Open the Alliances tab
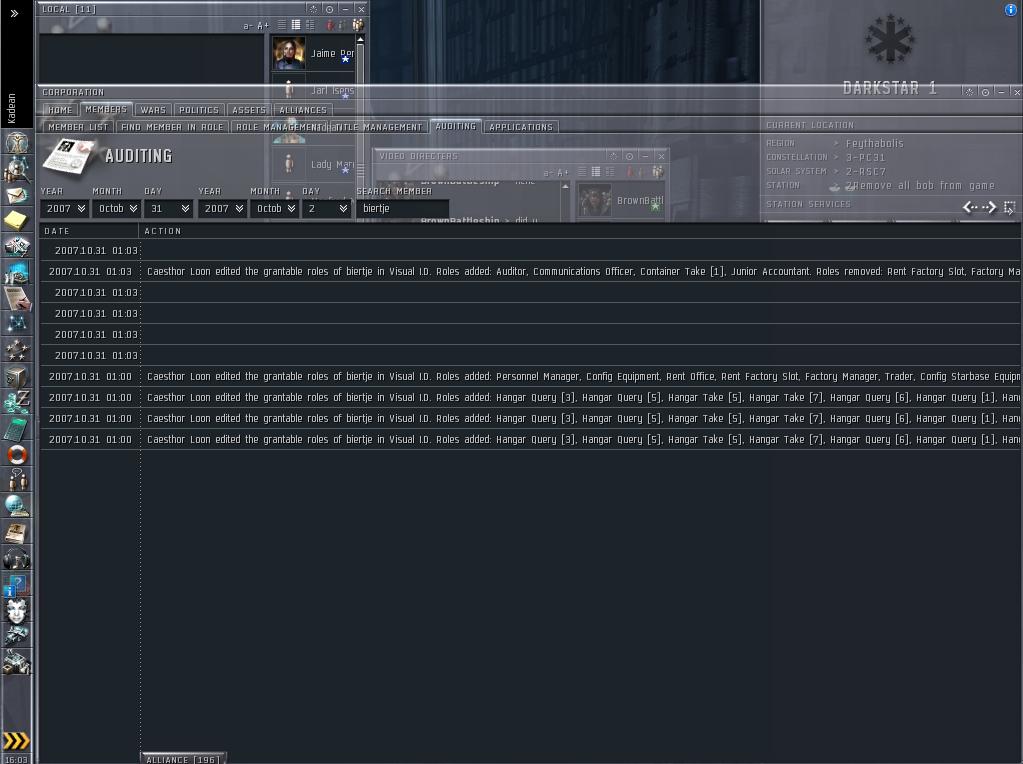1023x764 pixels. pyautogui.click(x=303, y=110)
